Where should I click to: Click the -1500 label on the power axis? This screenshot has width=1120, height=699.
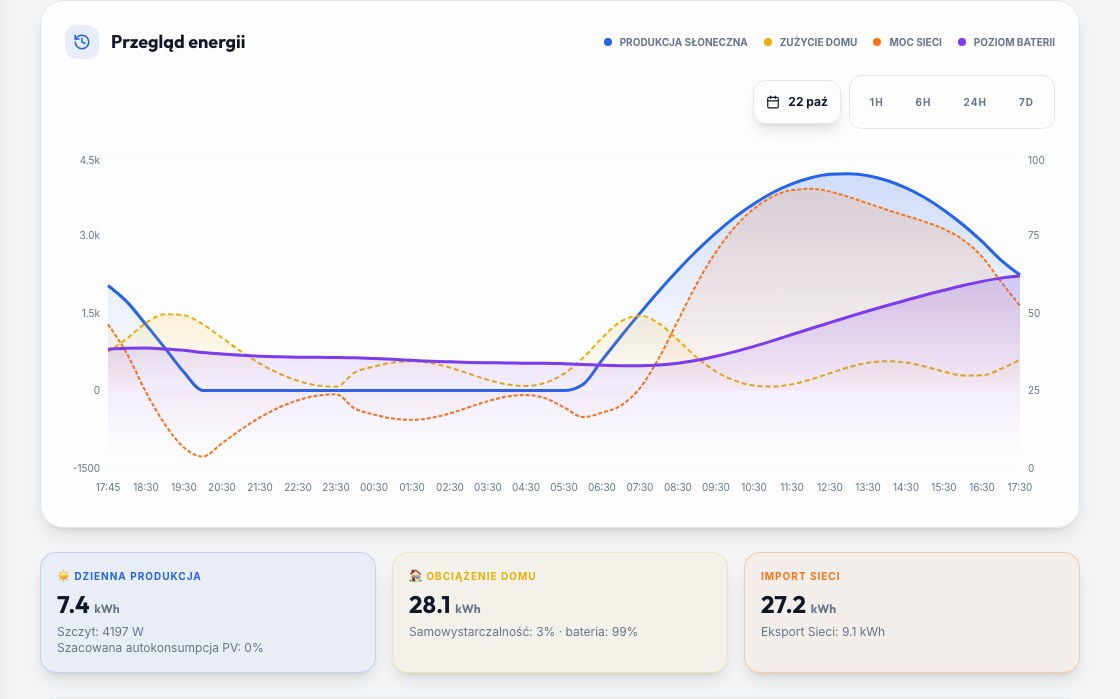point(86,468)
